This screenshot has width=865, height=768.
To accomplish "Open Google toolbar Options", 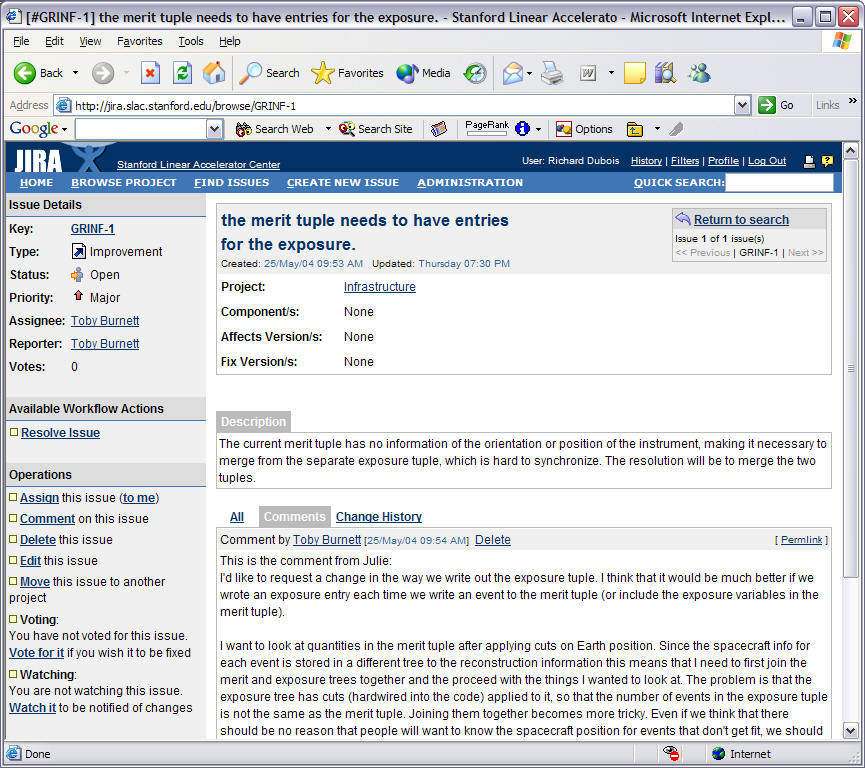I will pyautogui.click(x=584, y=129).
